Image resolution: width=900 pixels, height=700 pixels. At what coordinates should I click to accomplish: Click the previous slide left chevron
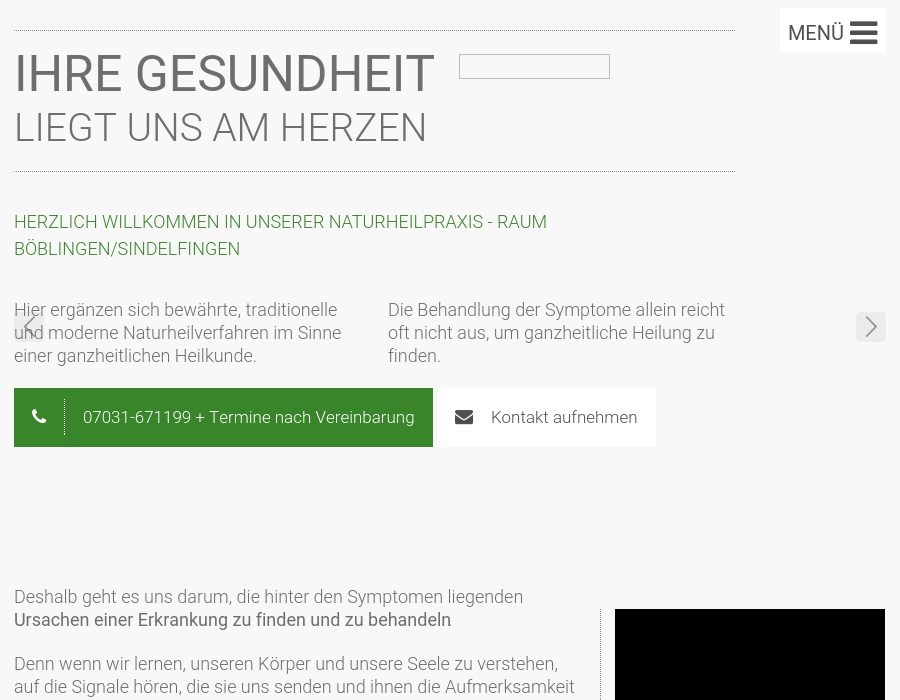(29, 327)
